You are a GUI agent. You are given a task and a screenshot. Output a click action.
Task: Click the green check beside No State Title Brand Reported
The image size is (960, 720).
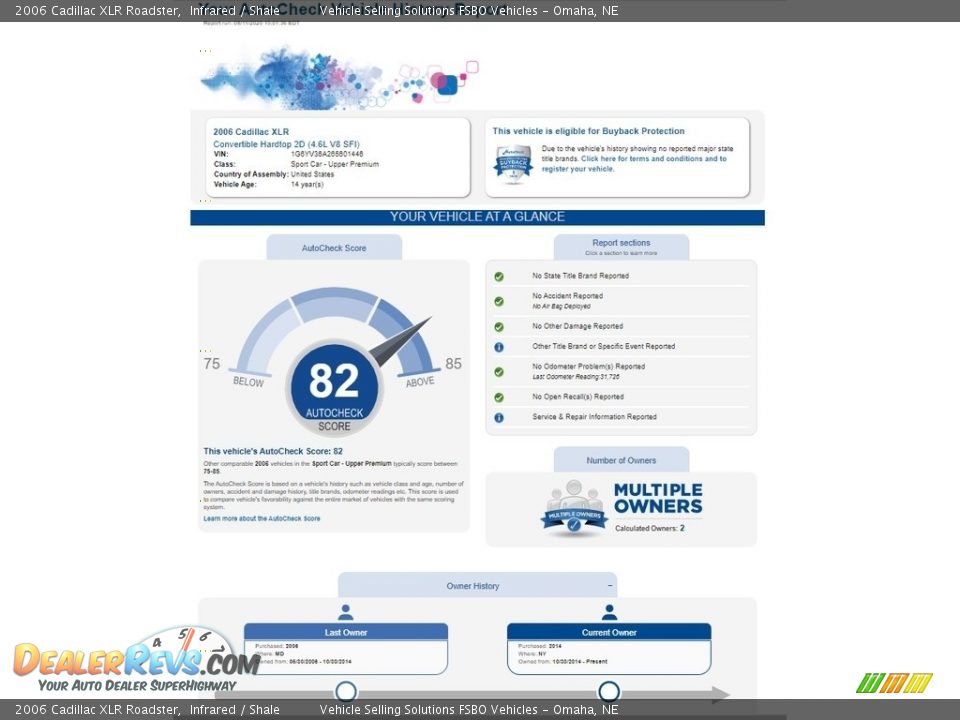499,276
